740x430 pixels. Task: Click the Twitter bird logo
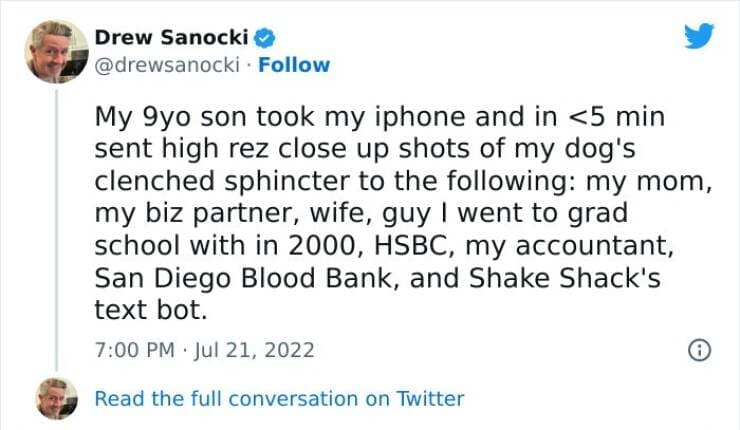point(697,36)
